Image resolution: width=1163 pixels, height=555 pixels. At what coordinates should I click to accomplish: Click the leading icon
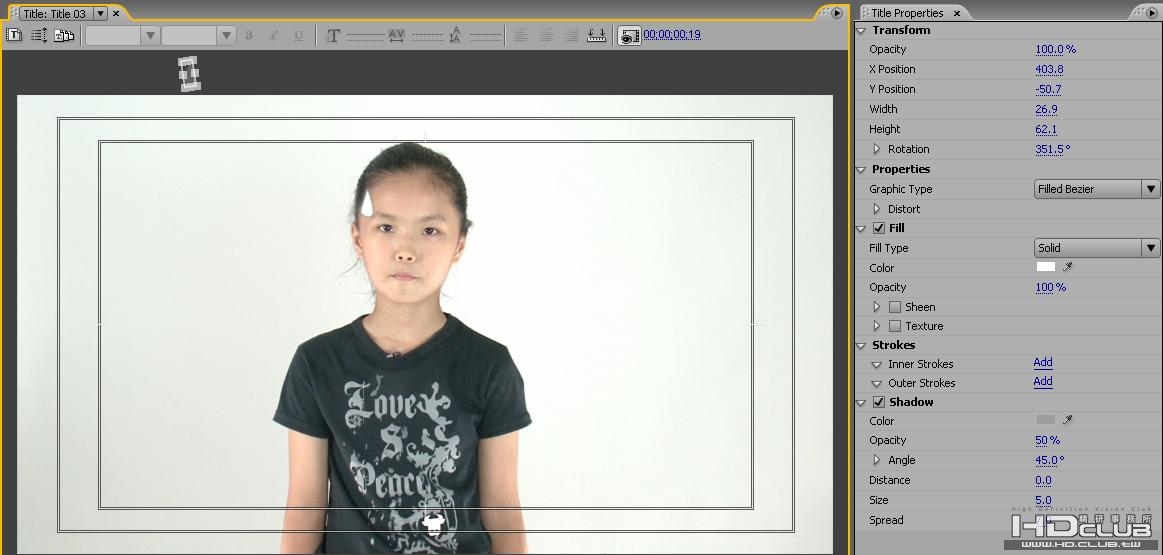coord(455,35)
